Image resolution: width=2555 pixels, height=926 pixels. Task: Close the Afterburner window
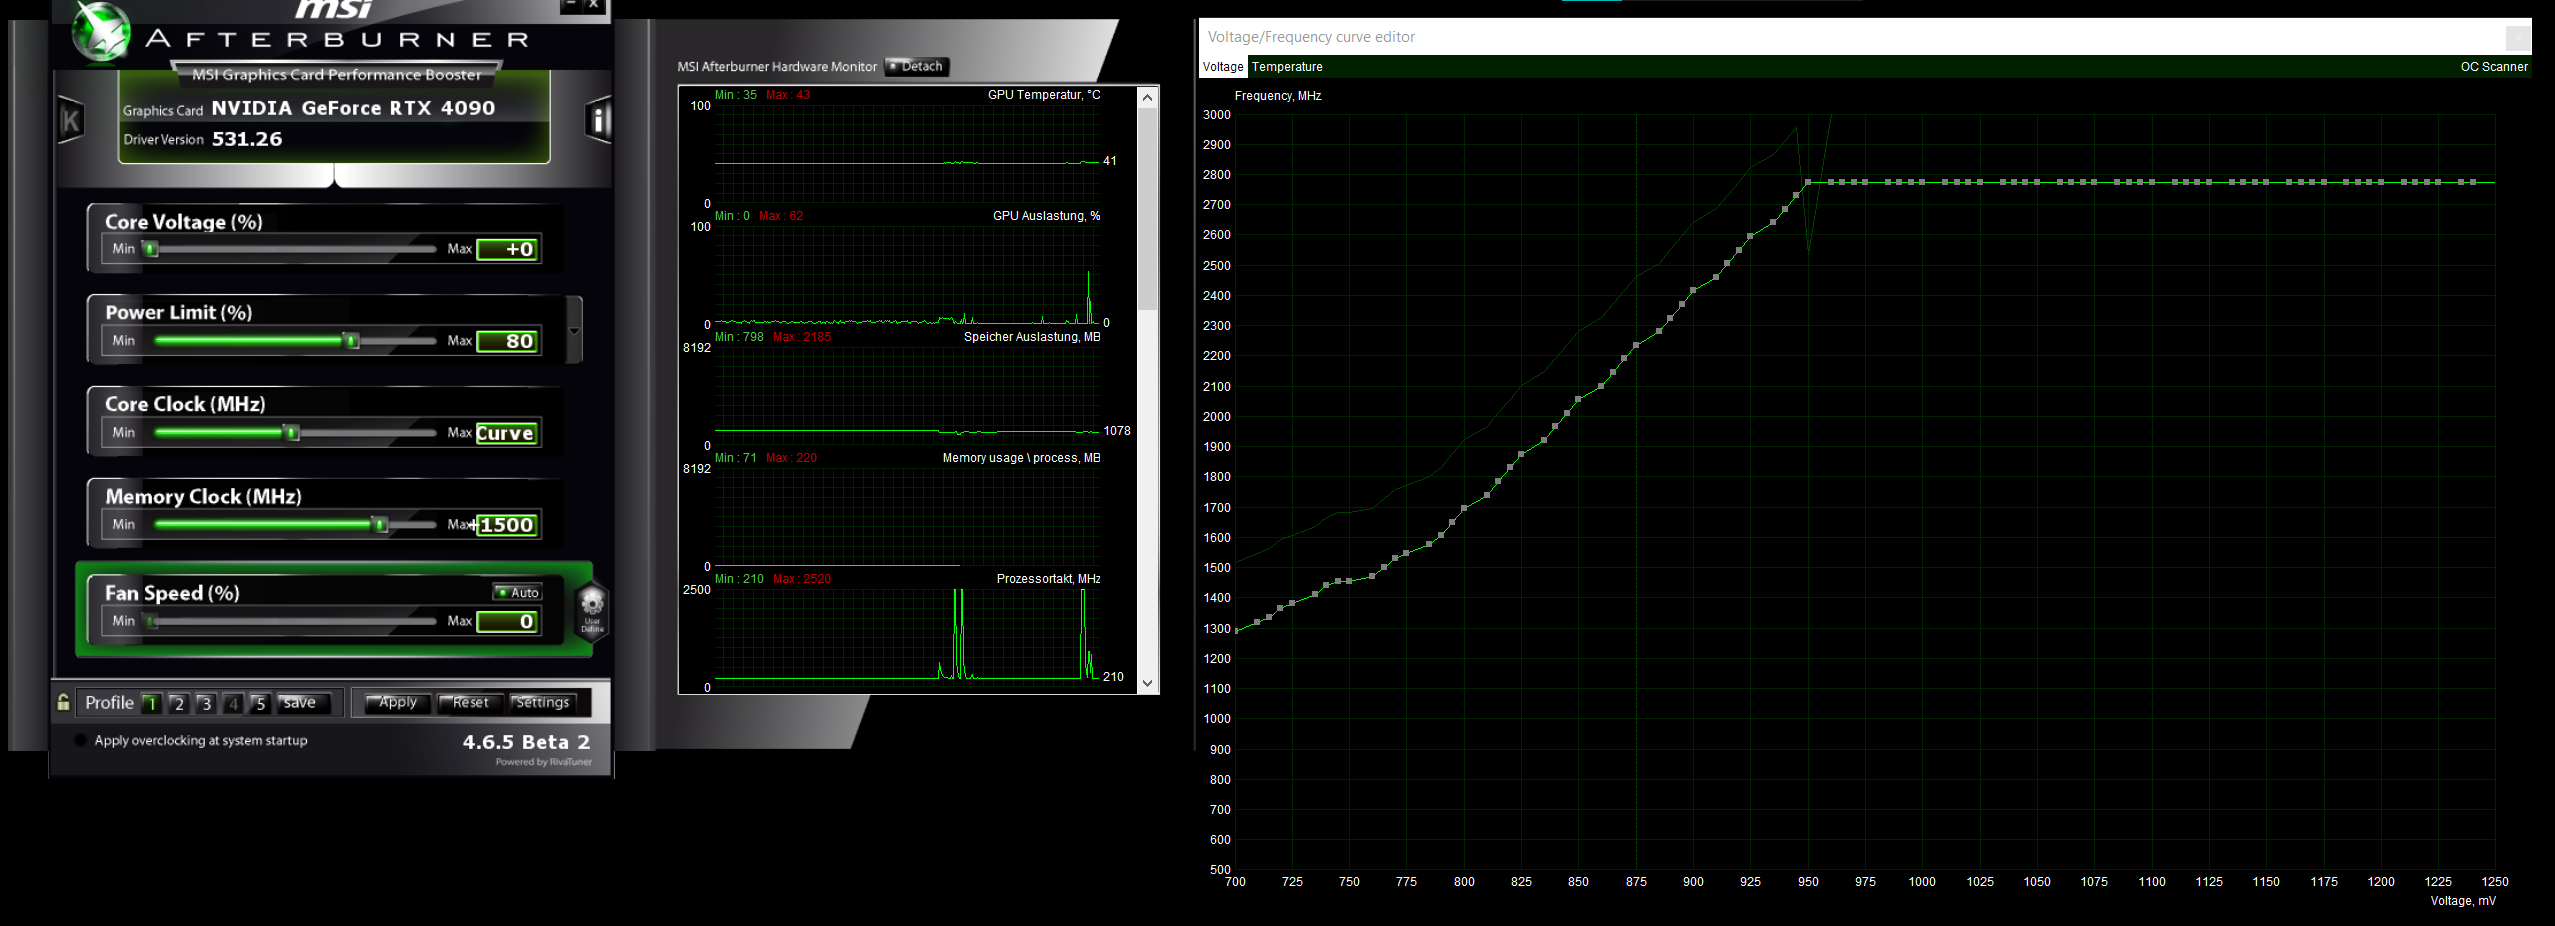click(593, 5)
